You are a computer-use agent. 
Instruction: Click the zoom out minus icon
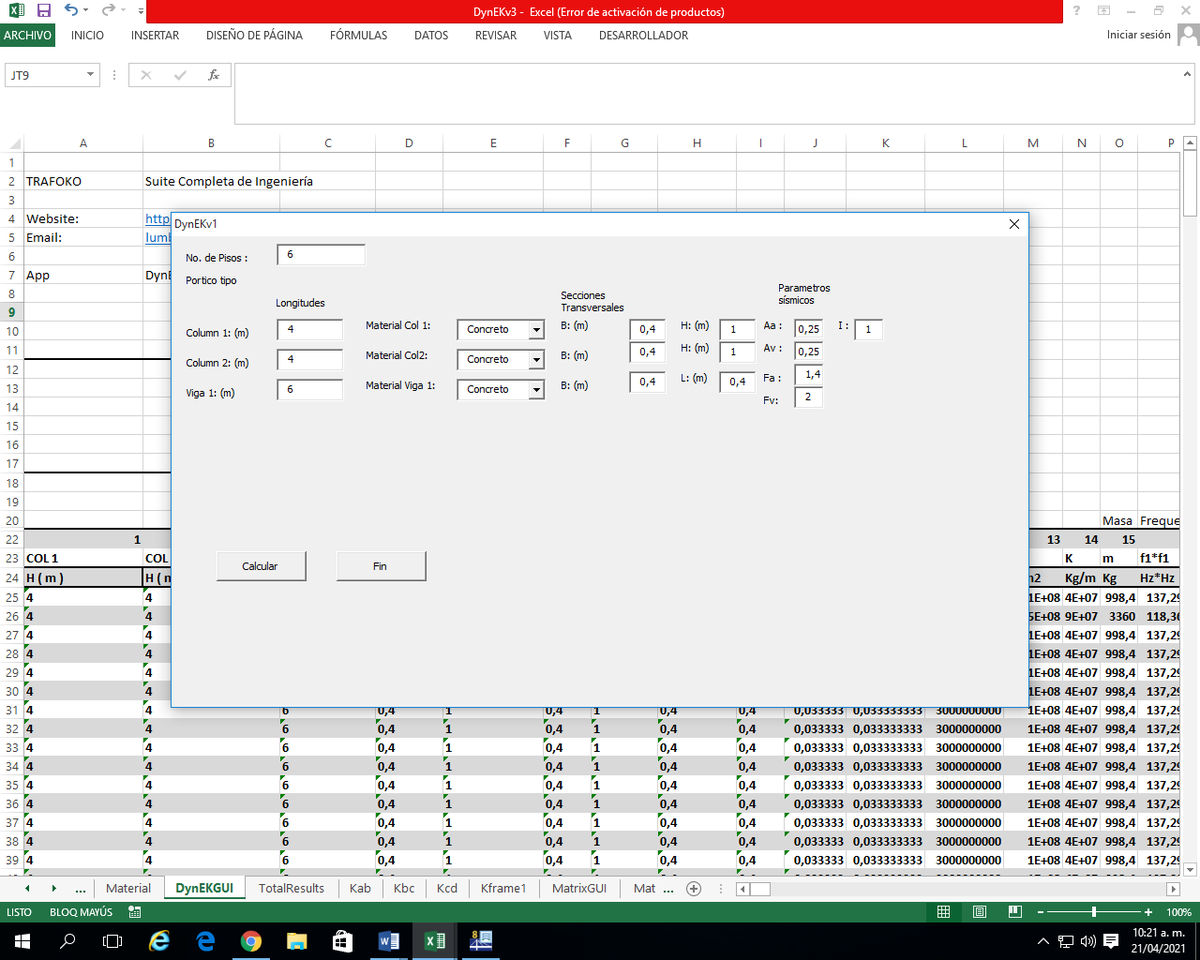coord(1041,912)
